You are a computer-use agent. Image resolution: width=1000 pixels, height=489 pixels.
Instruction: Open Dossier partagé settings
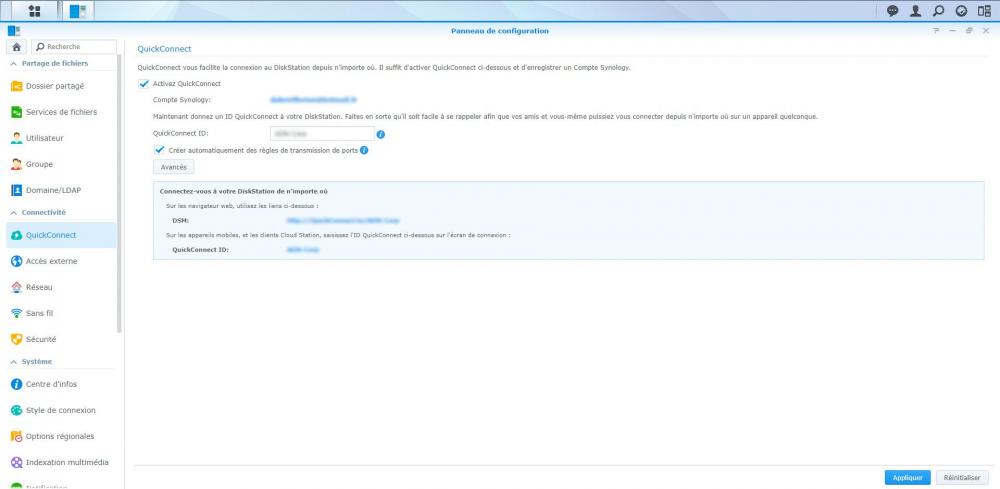(x=61, y=86)
